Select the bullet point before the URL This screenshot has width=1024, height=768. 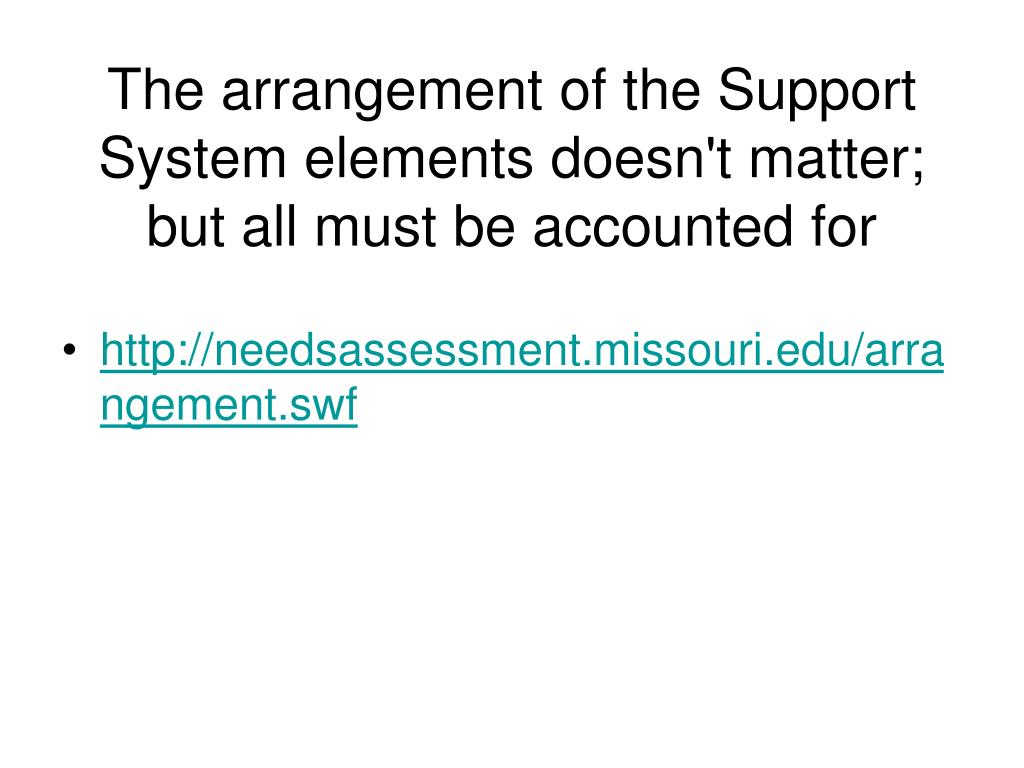tap(69, 349)
